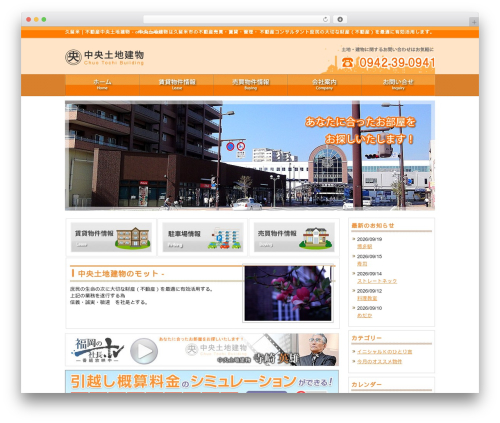The image size is (500, 423).
Task: Click the カテゴリー sidebar heading
Action: 366,338
